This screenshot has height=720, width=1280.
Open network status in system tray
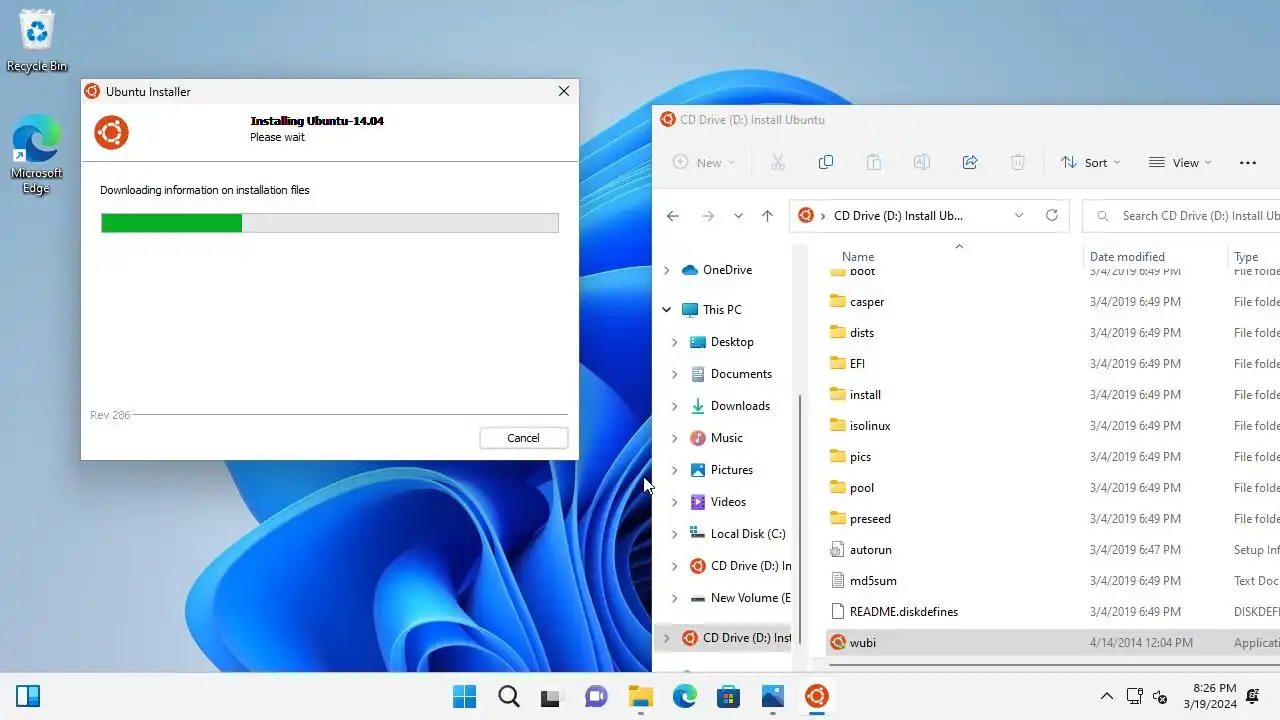(1134, 696)
